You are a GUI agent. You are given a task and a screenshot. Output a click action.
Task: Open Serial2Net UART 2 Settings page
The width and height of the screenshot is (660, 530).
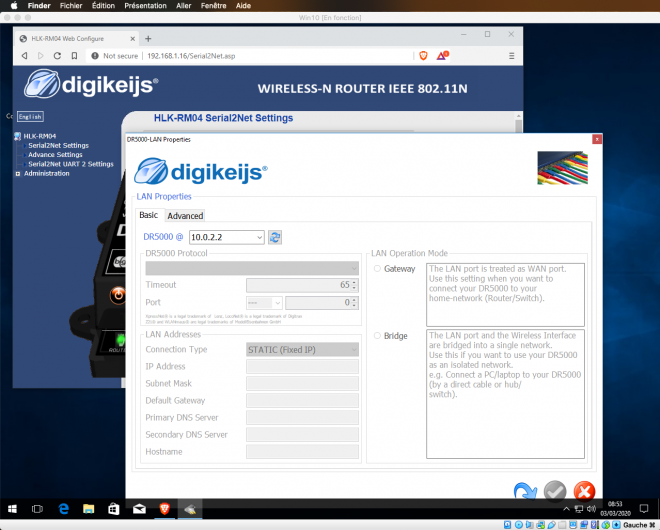[x=71, y=164]
